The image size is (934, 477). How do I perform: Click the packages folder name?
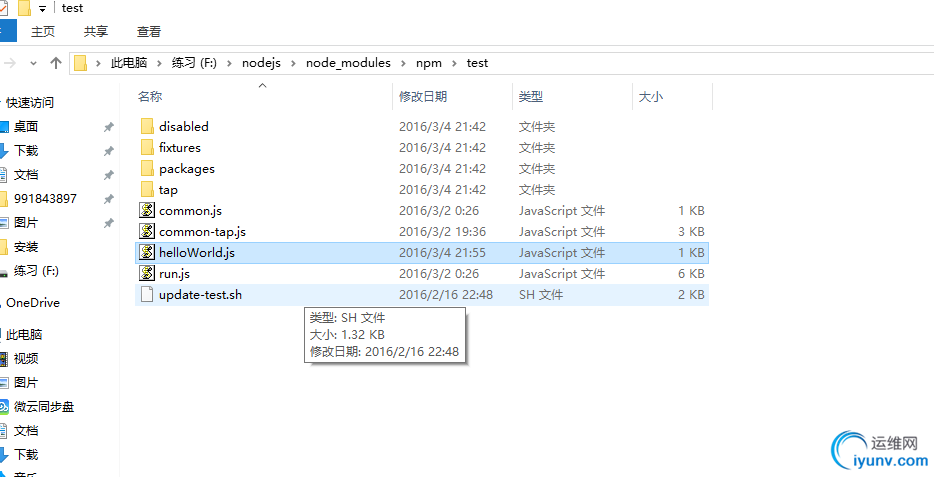186,169
